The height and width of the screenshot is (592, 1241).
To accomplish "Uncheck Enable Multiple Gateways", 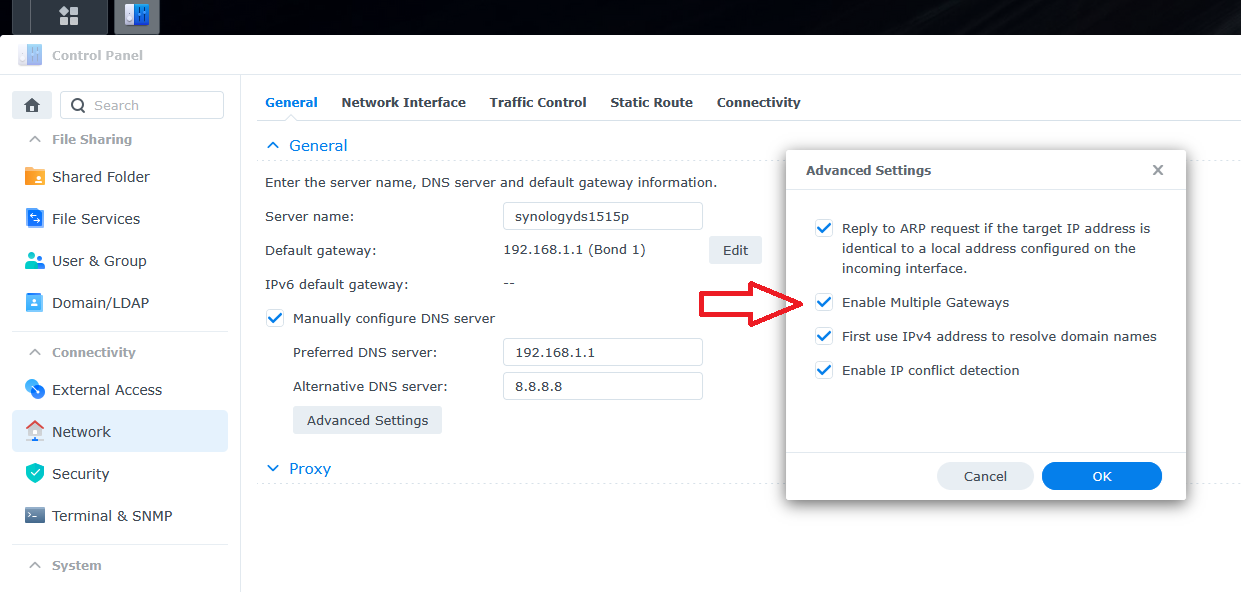I will point(824,302).
